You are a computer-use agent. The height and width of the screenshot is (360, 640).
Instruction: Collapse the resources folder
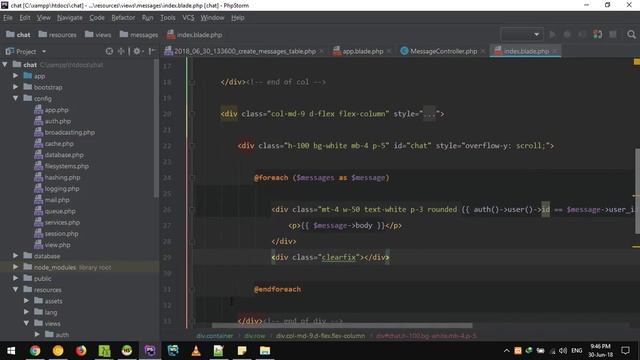16,289
